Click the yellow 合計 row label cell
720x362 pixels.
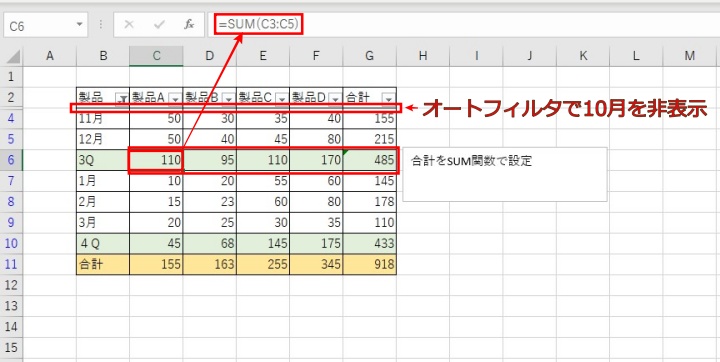103,264
